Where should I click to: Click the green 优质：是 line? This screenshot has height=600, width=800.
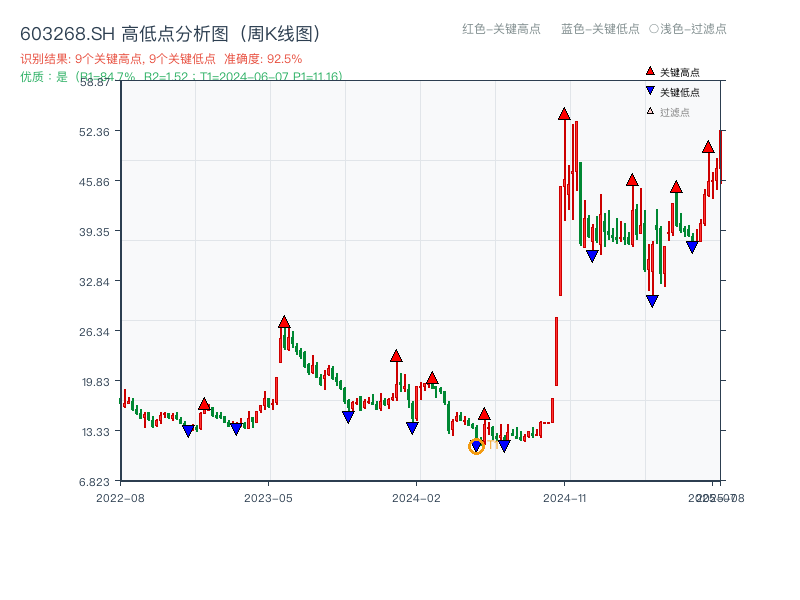[181, 77]
